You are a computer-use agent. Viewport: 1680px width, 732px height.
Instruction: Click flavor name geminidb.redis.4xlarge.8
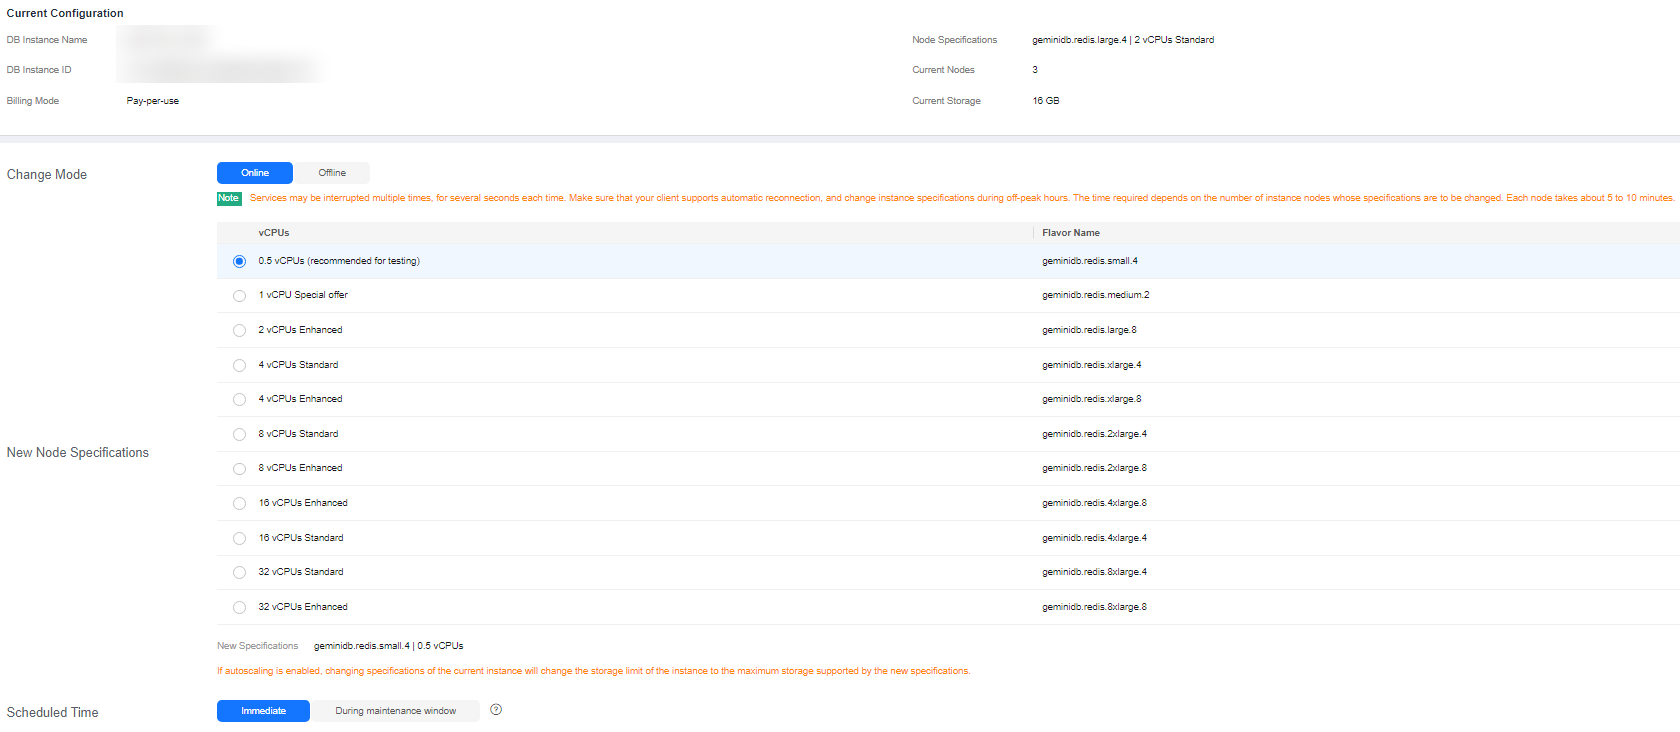(1095, 503)
